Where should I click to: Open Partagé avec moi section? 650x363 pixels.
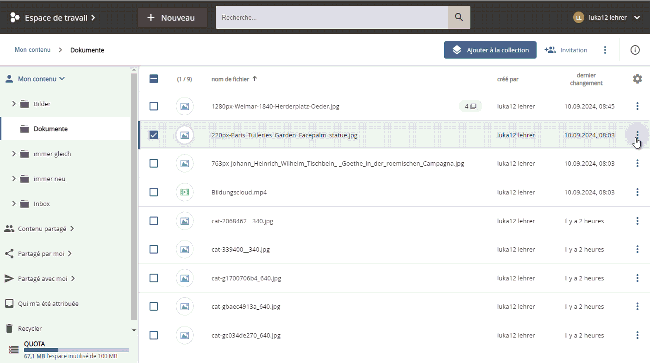click(x=42, y=278)
